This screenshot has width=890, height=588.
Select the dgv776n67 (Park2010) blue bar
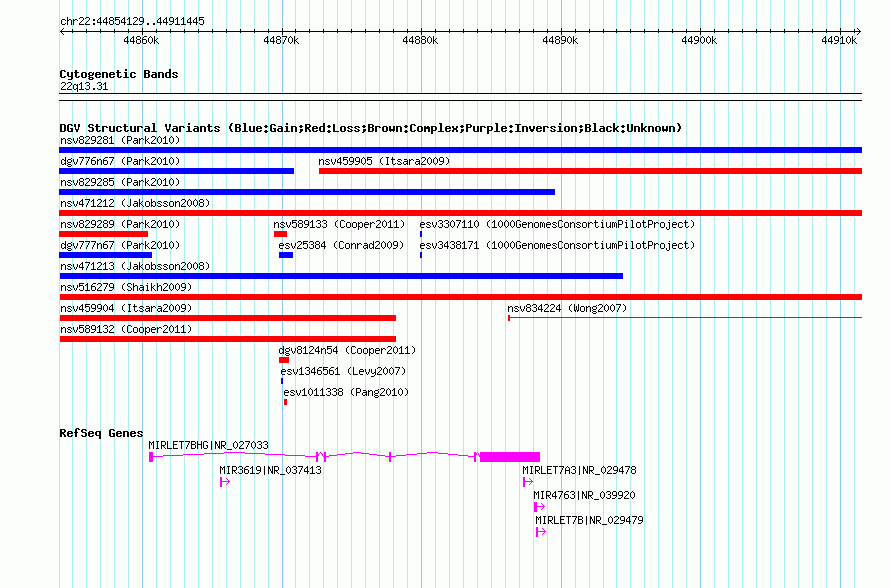177,171
